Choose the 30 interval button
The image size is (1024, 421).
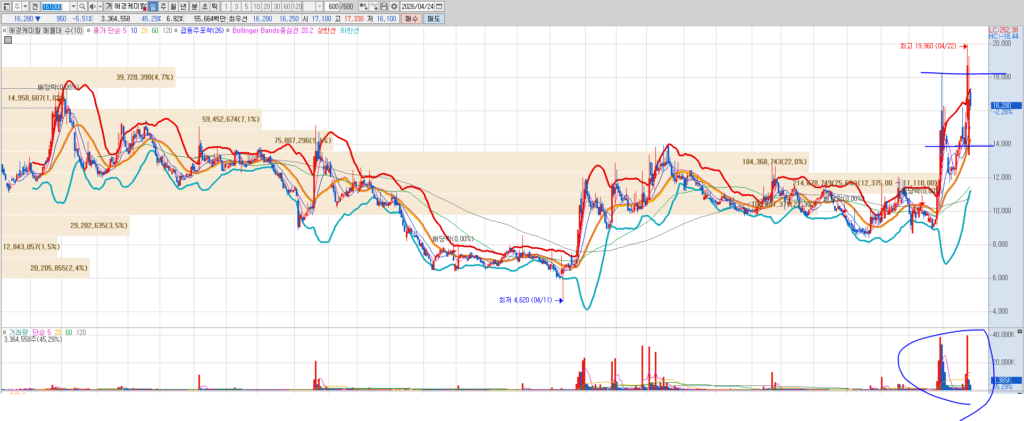(277, 7)
